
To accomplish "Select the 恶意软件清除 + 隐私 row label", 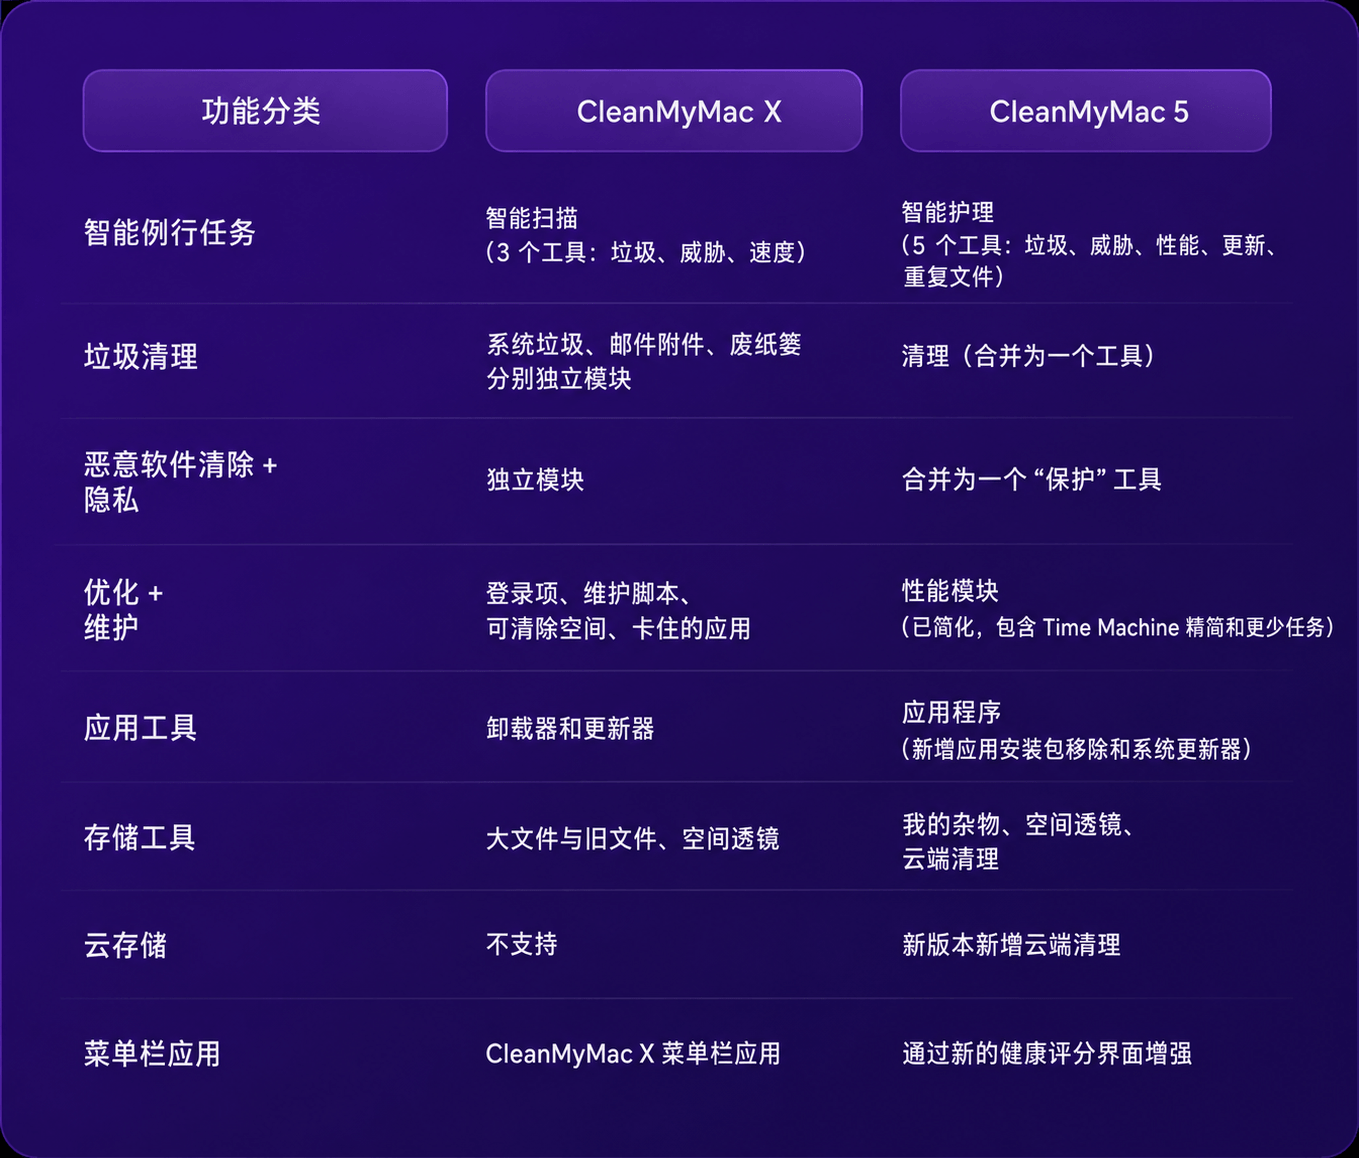I will click(181, 482).
